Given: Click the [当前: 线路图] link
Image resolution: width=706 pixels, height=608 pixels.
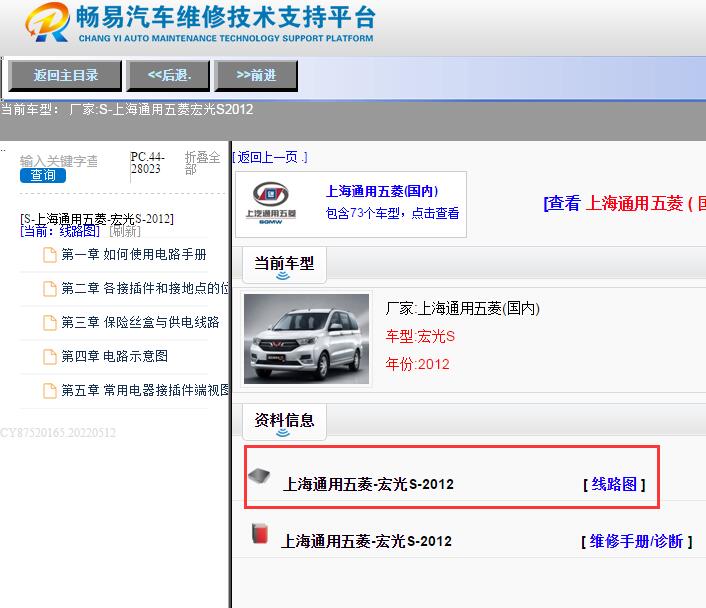Looking at the screenshot, I should click(x=60, y=231).
